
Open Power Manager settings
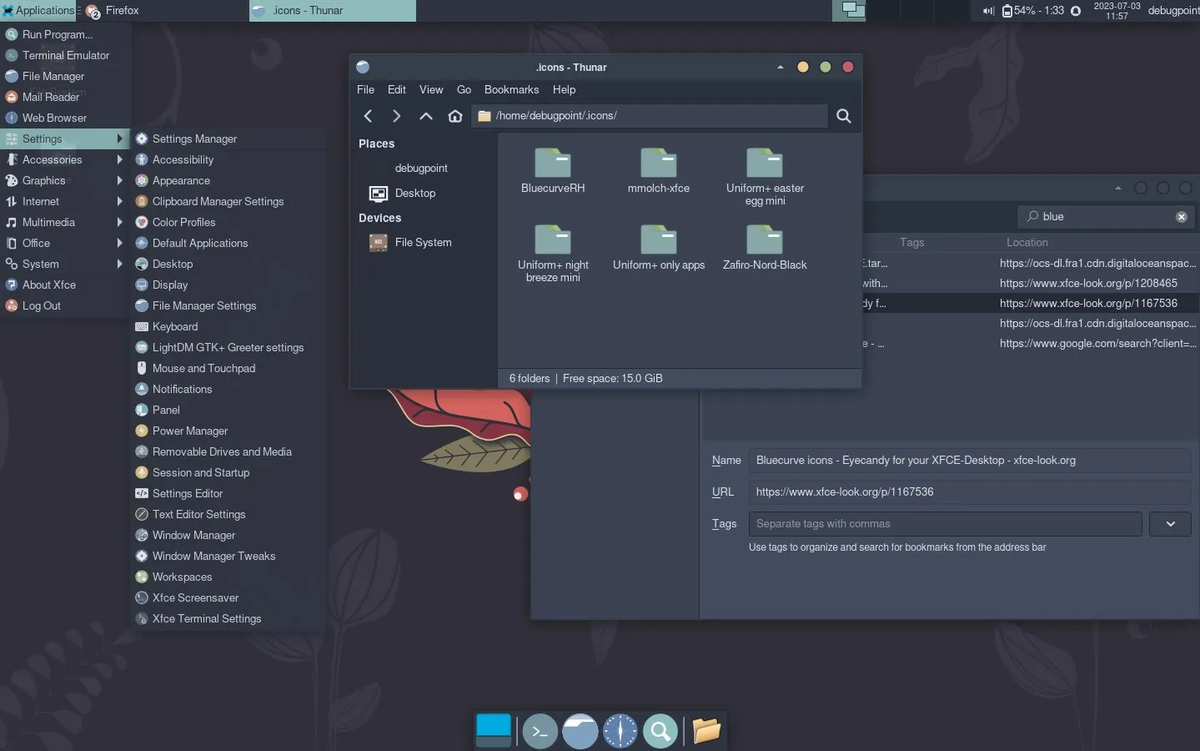tap(229, 431)
